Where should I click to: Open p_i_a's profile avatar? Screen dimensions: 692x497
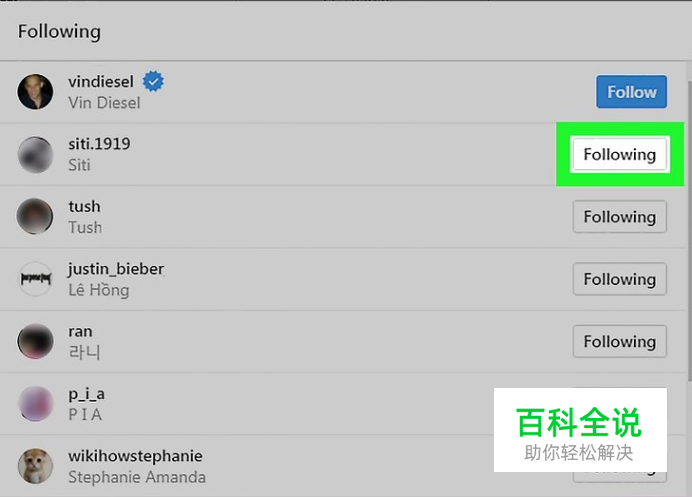(35, 403)
